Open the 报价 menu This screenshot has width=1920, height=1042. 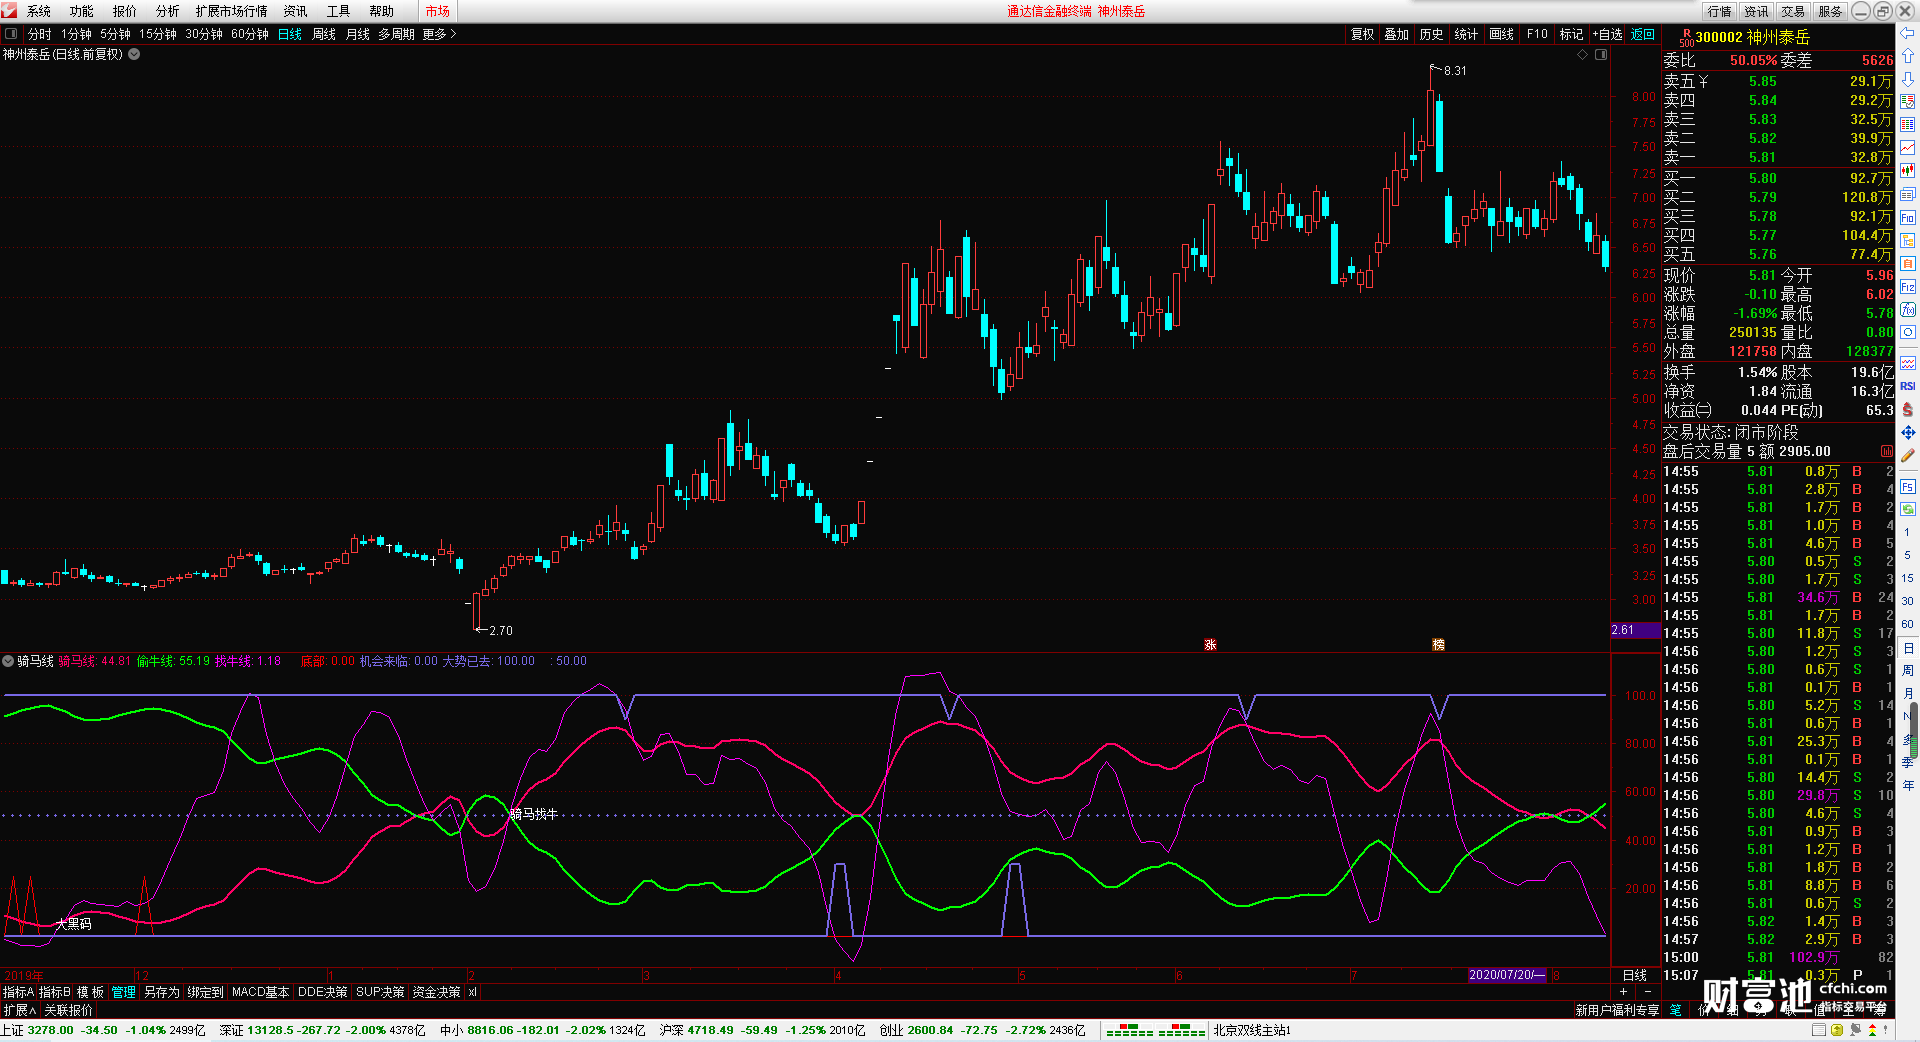click(x=125, y=11)
